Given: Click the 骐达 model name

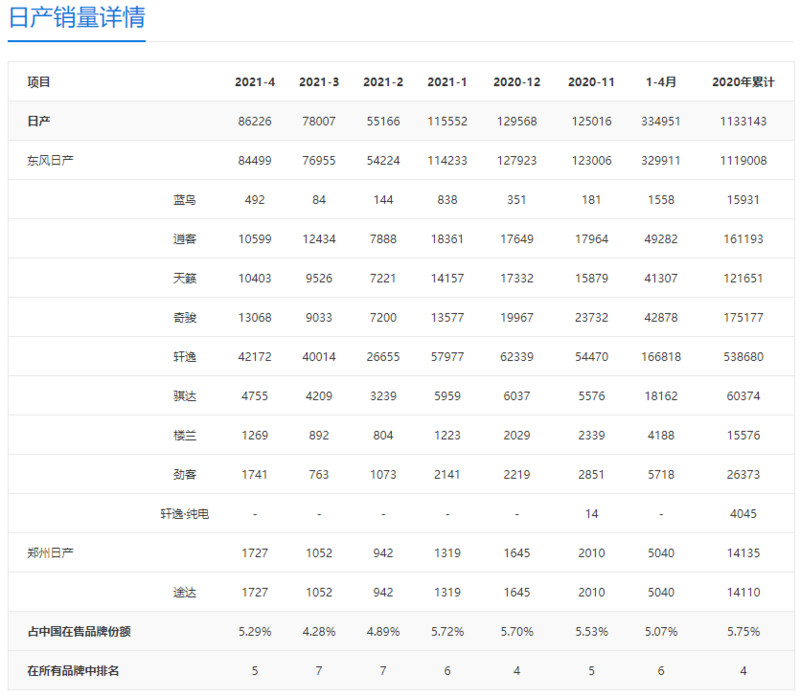Looking at the screenshot, I should tap(185, 396).
